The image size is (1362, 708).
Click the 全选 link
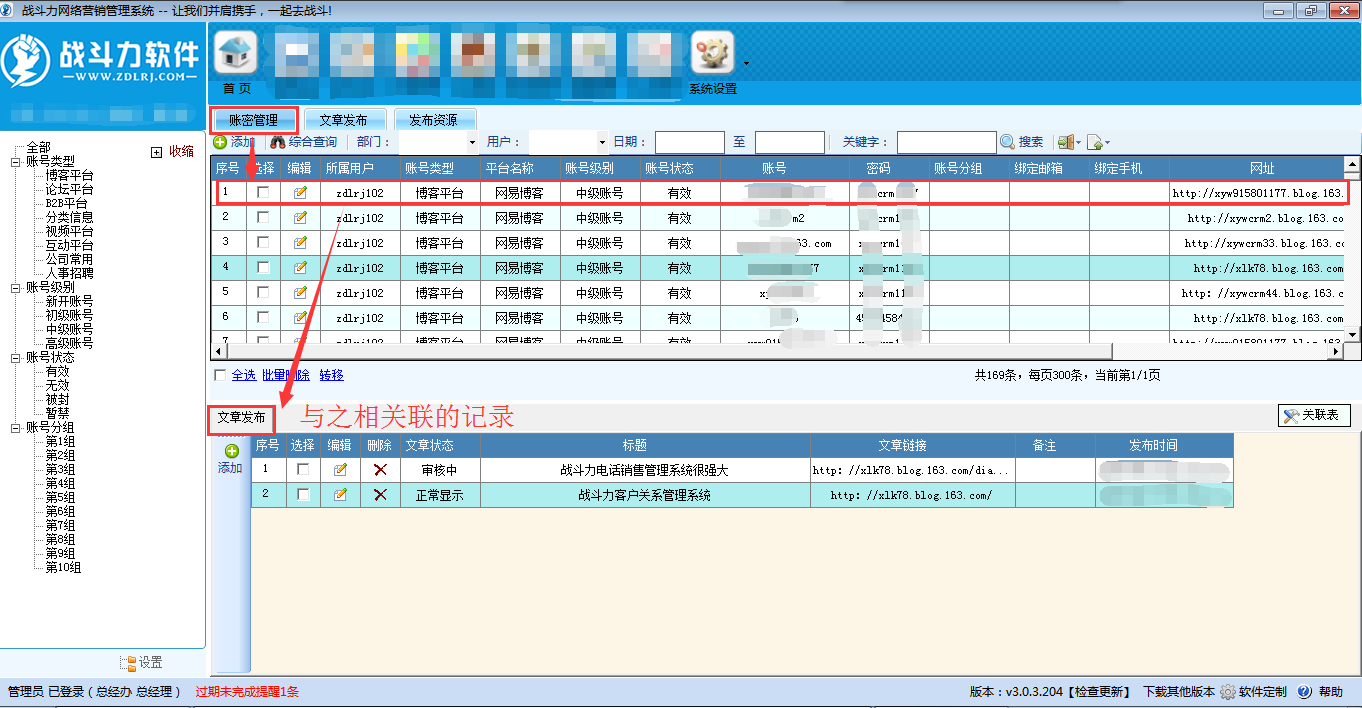(x=244, y=375)
